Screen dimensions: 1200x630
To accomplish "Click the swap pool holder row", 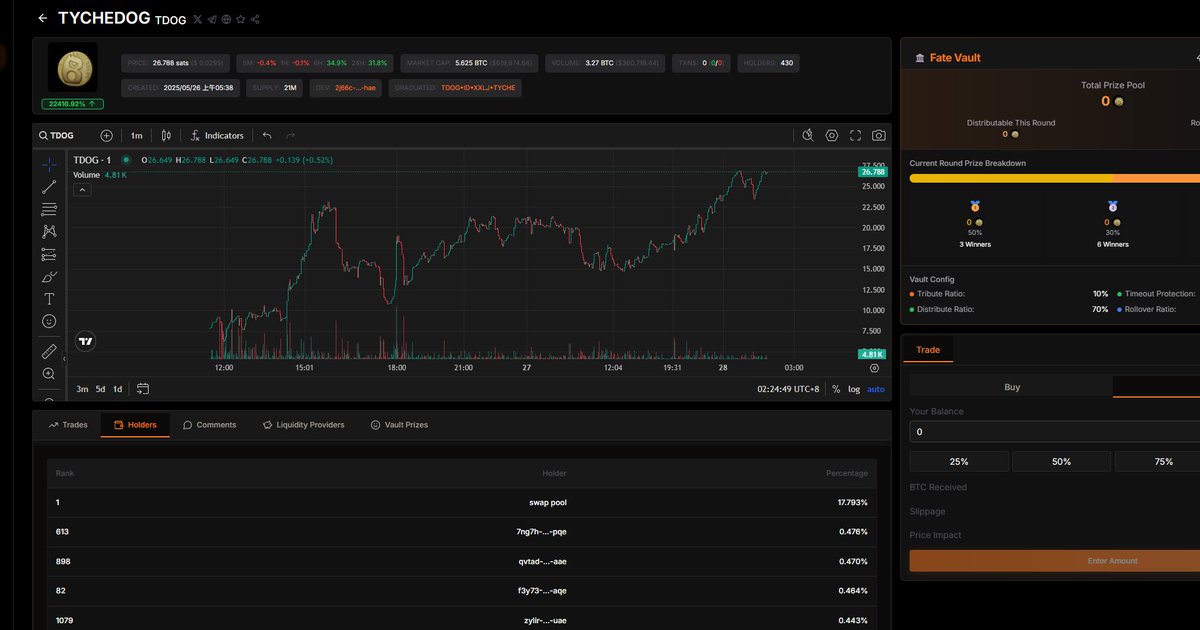I will click(x=462, y=502).
